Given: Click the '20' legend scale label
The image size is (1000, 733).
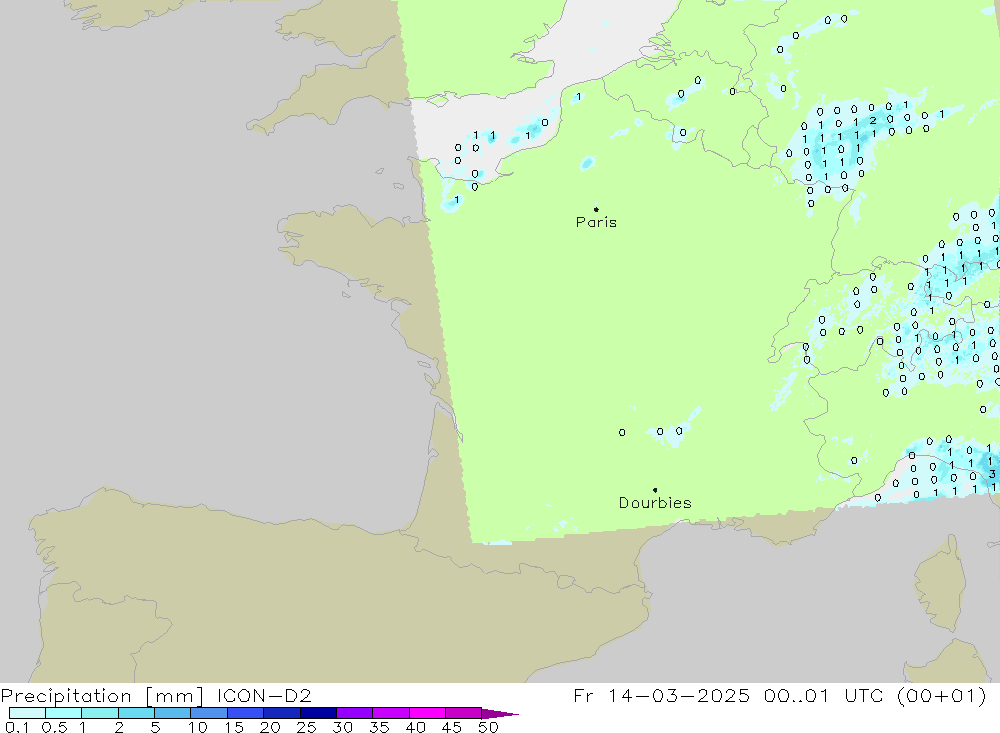Looking at the screenshot, I should coord(270,727).
